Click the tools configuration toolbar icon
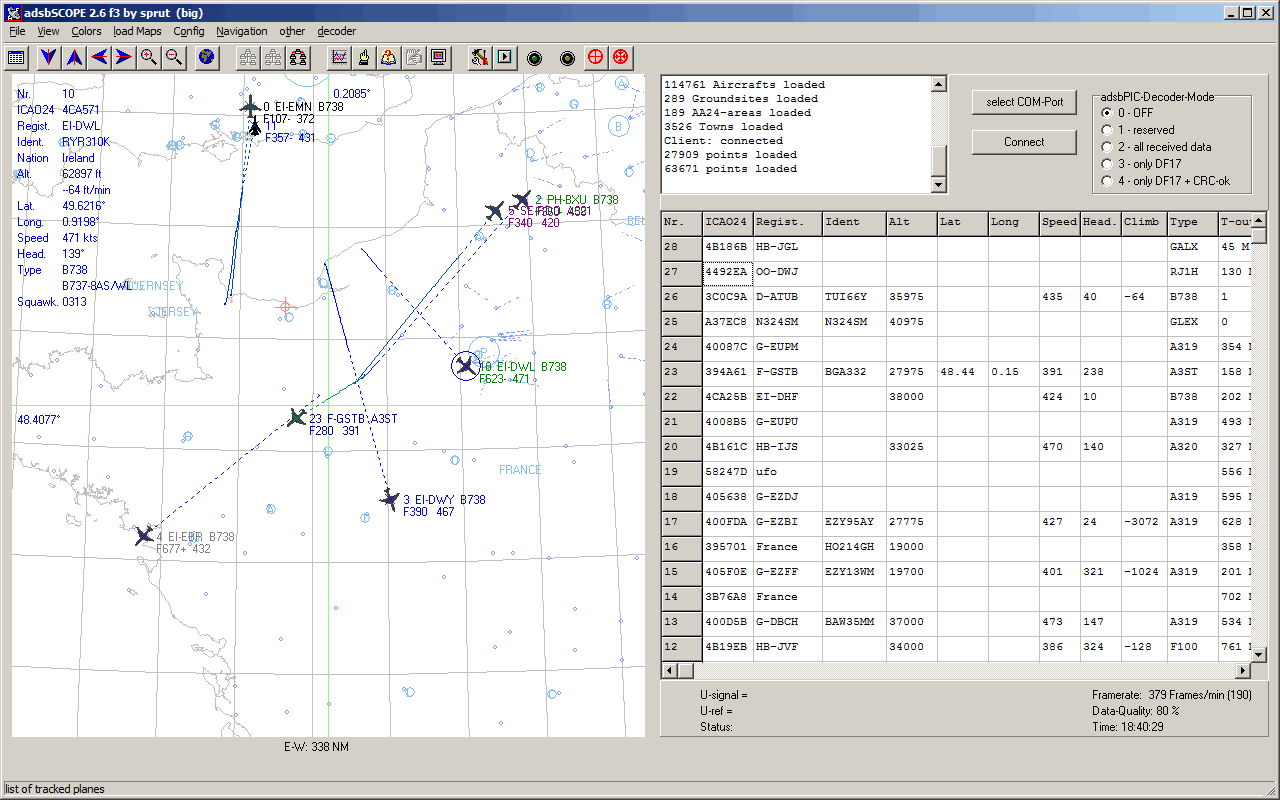Viewport: 1280px width, 800px height. (479, 57)
